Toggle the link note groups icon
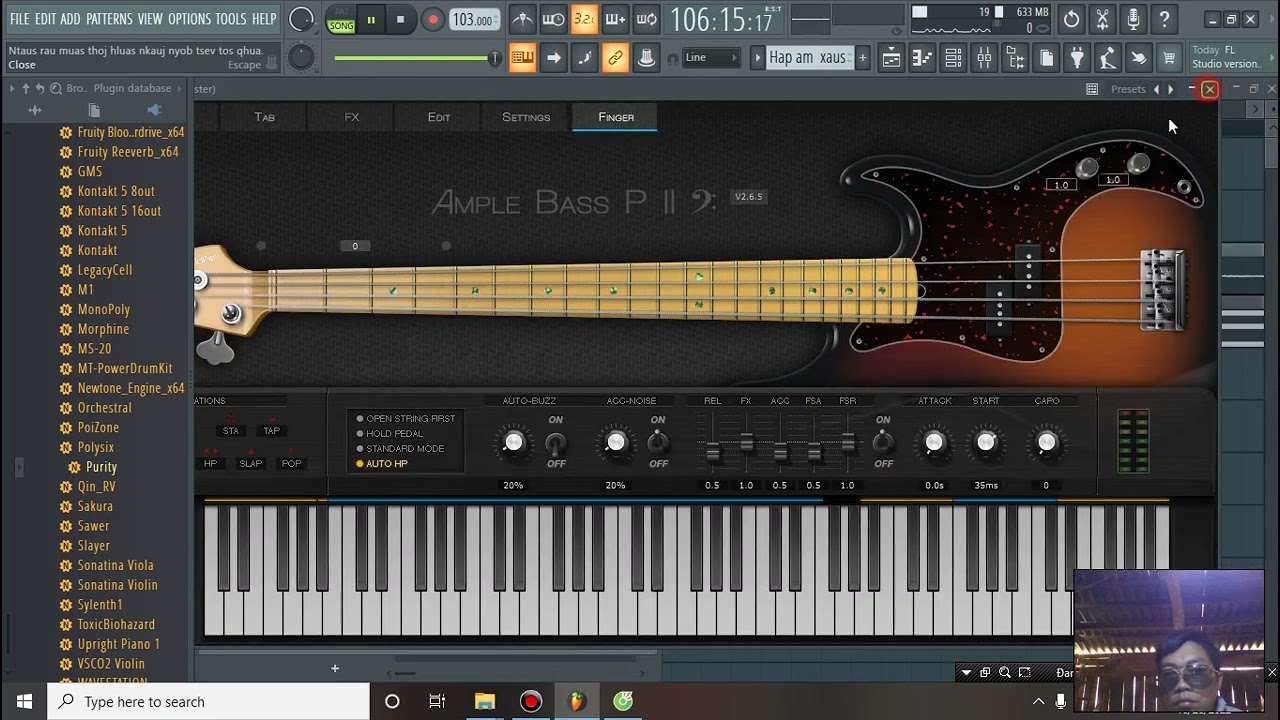 (615, 58)
